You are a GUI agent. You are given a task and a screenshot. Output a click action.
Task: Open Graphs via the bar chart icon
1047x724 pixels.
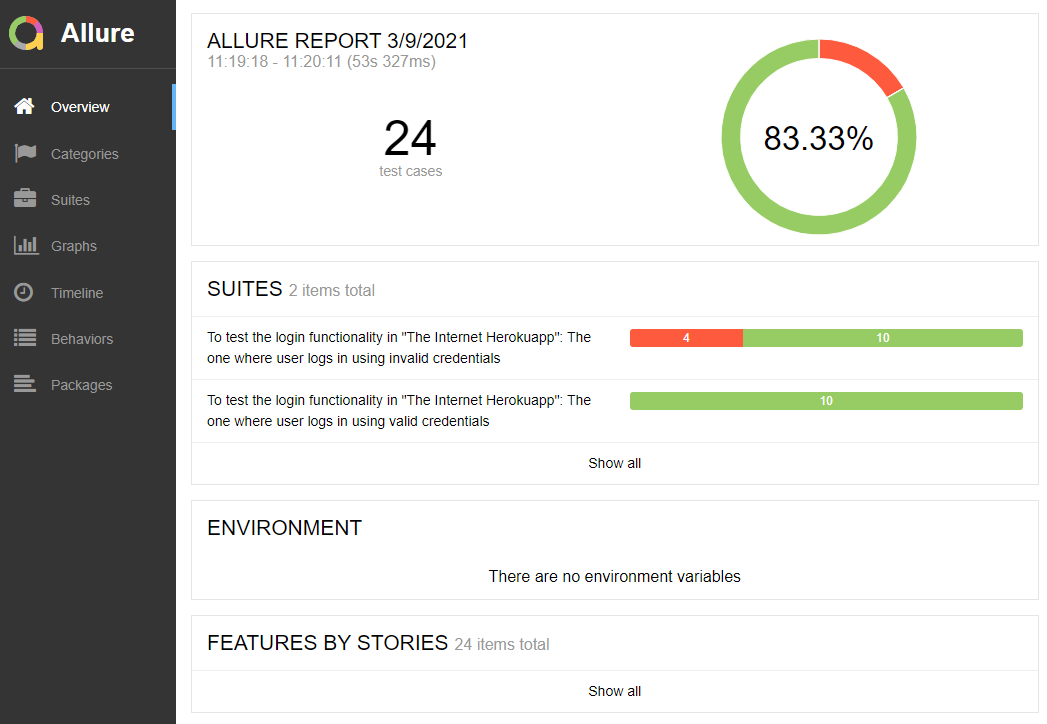click(25, 246)
